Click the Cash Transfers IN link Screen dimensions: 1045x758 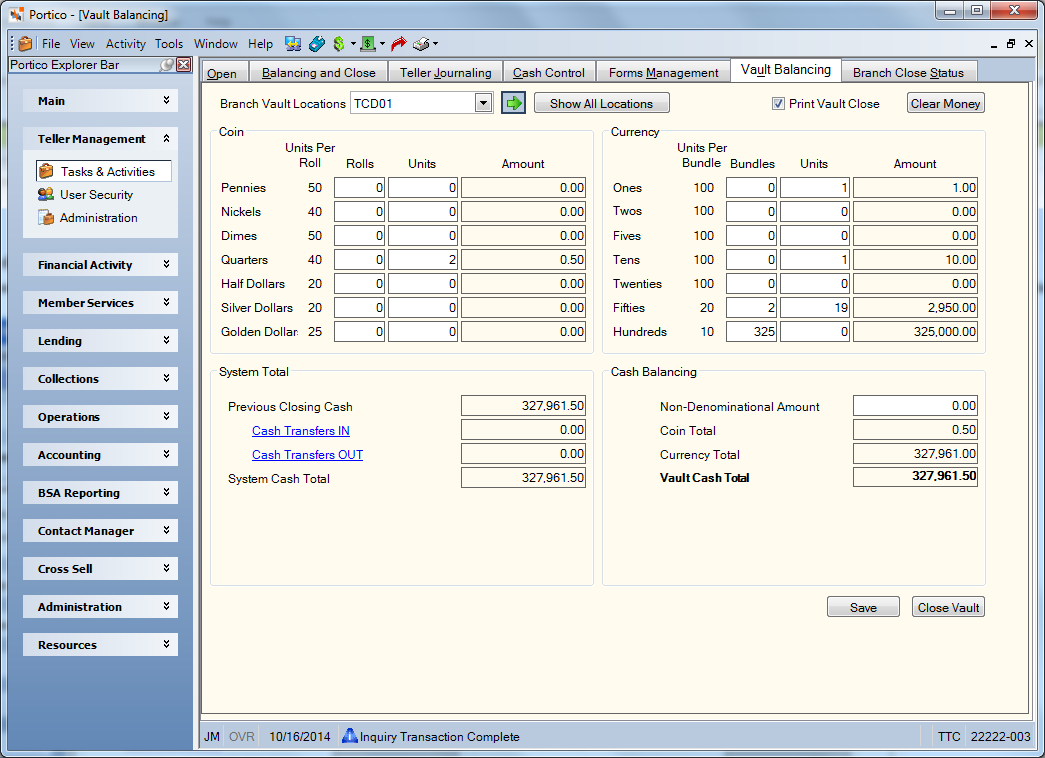click(301, 431)
